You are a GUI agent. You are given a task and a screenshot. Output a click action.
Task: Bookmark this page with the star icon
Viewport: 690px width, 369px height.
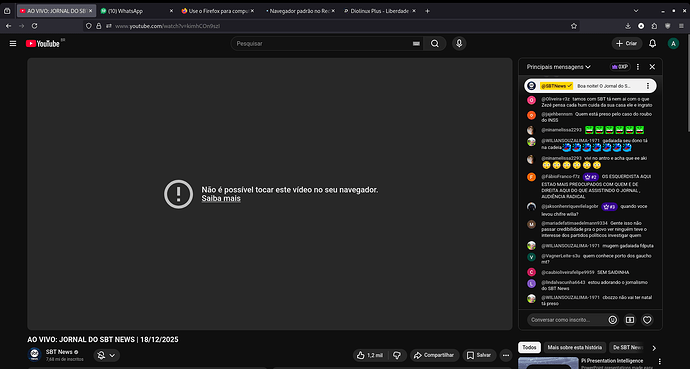coord(574,26)
